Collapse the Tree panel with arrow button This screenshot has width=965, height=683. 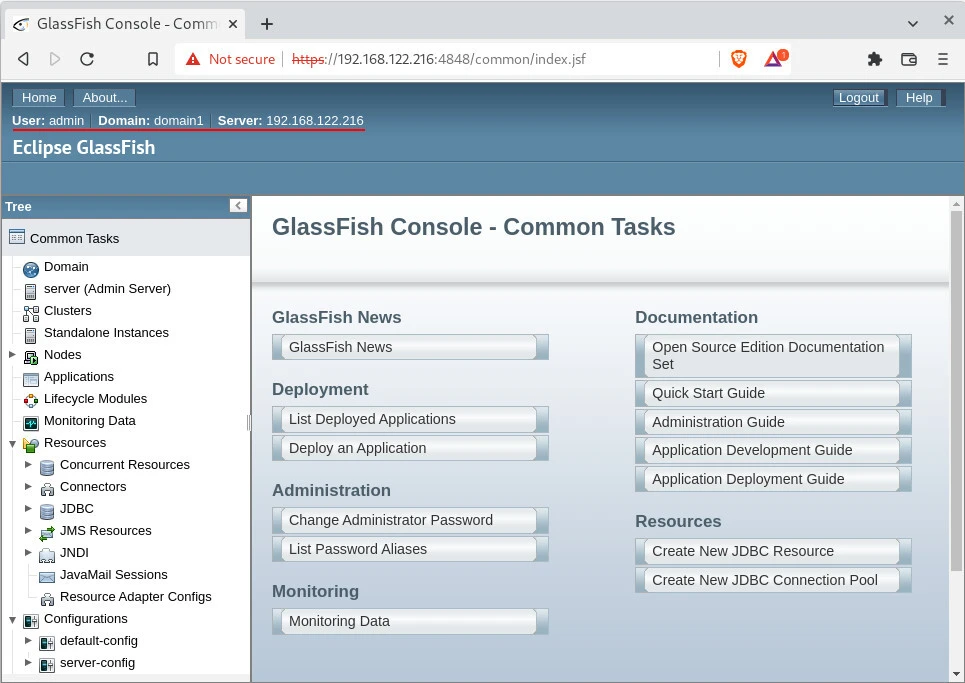coord(238,206)
